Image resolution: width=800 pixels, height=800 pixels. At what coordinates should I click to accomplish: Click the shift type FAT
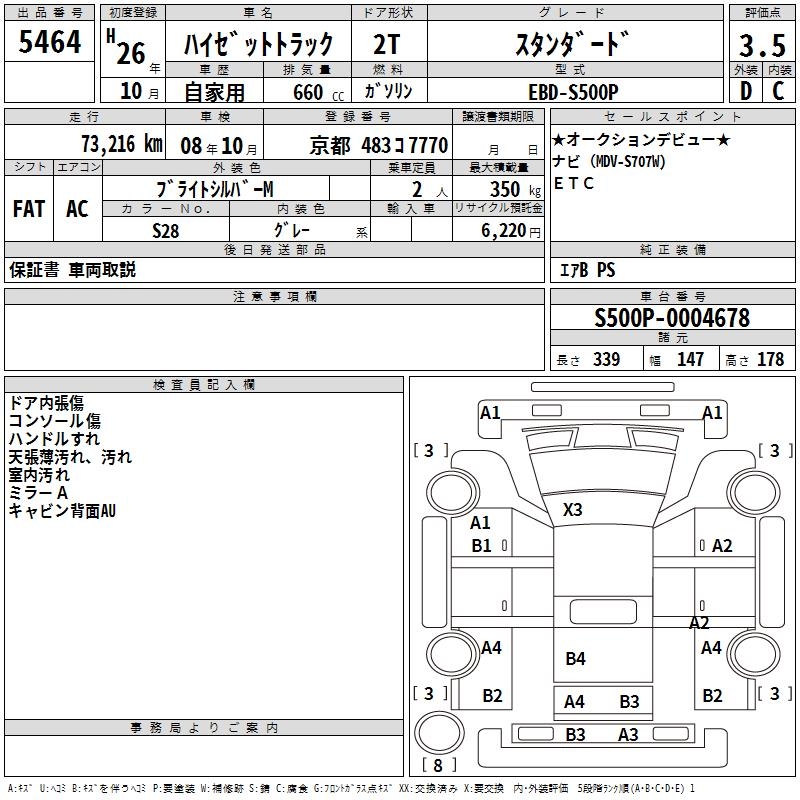(29, 209)
